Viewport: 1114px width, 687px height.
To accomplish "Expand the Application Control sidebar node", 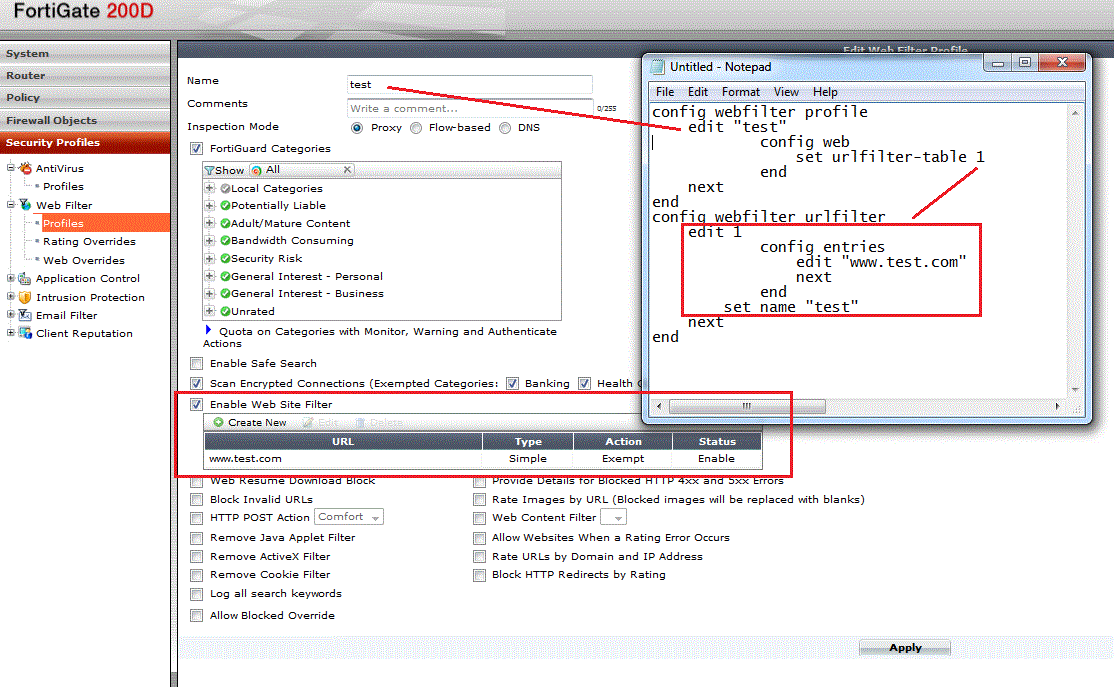I will pyautogui.click(x=11, y=278).
